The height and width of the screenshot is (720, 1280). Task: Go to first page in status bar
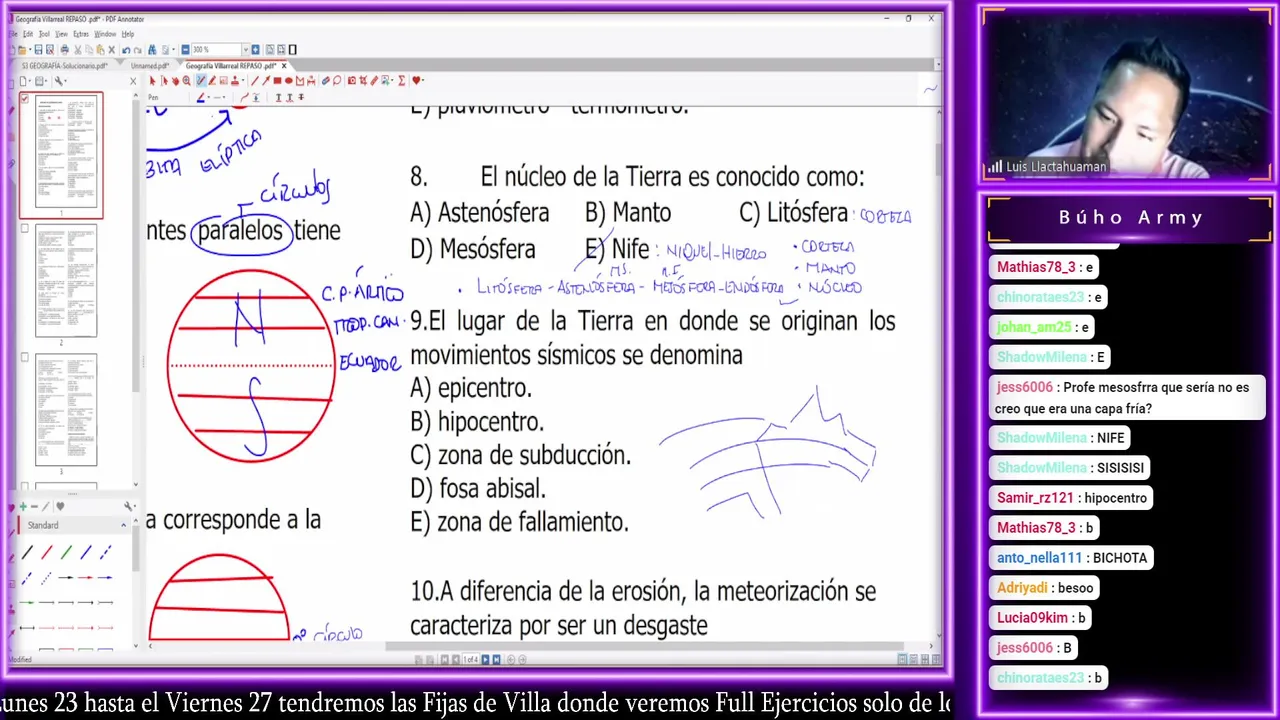coord(444,659)
